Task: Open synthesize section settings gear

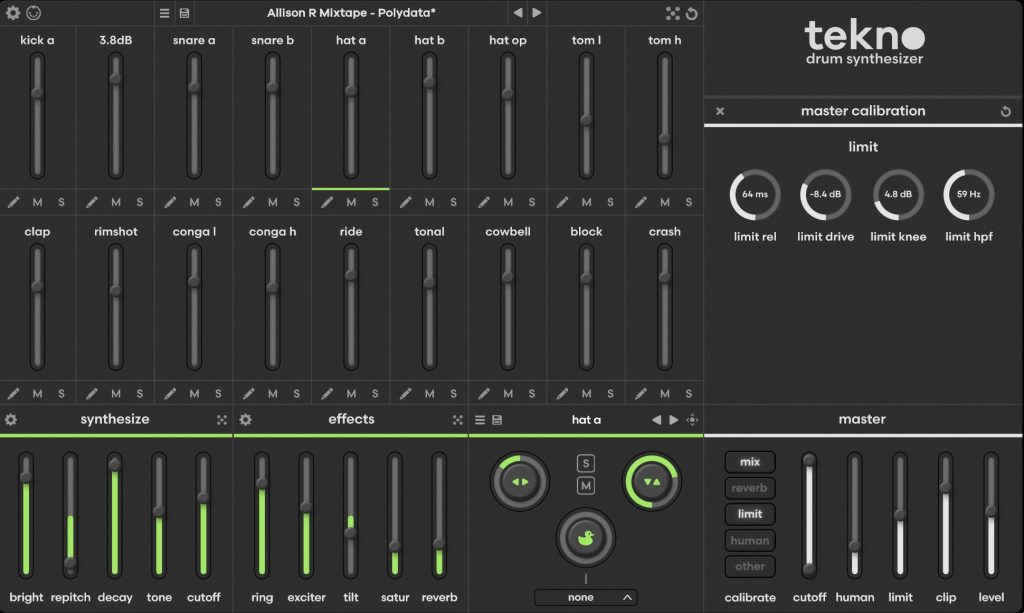Action: (x=11, y=420)
